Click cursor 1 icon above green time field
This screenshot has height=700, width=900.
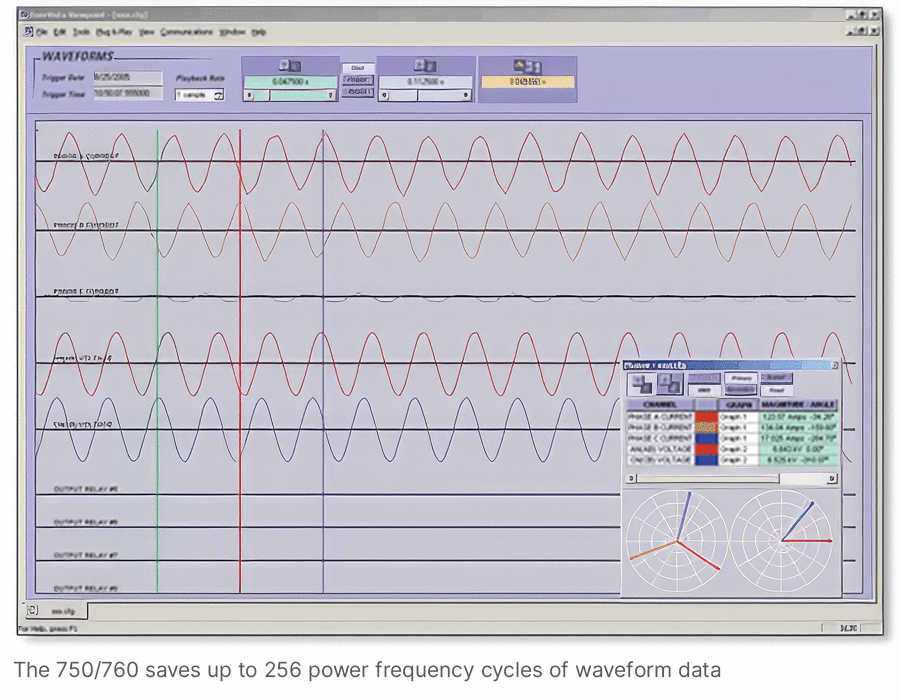[x=290, y=65]
